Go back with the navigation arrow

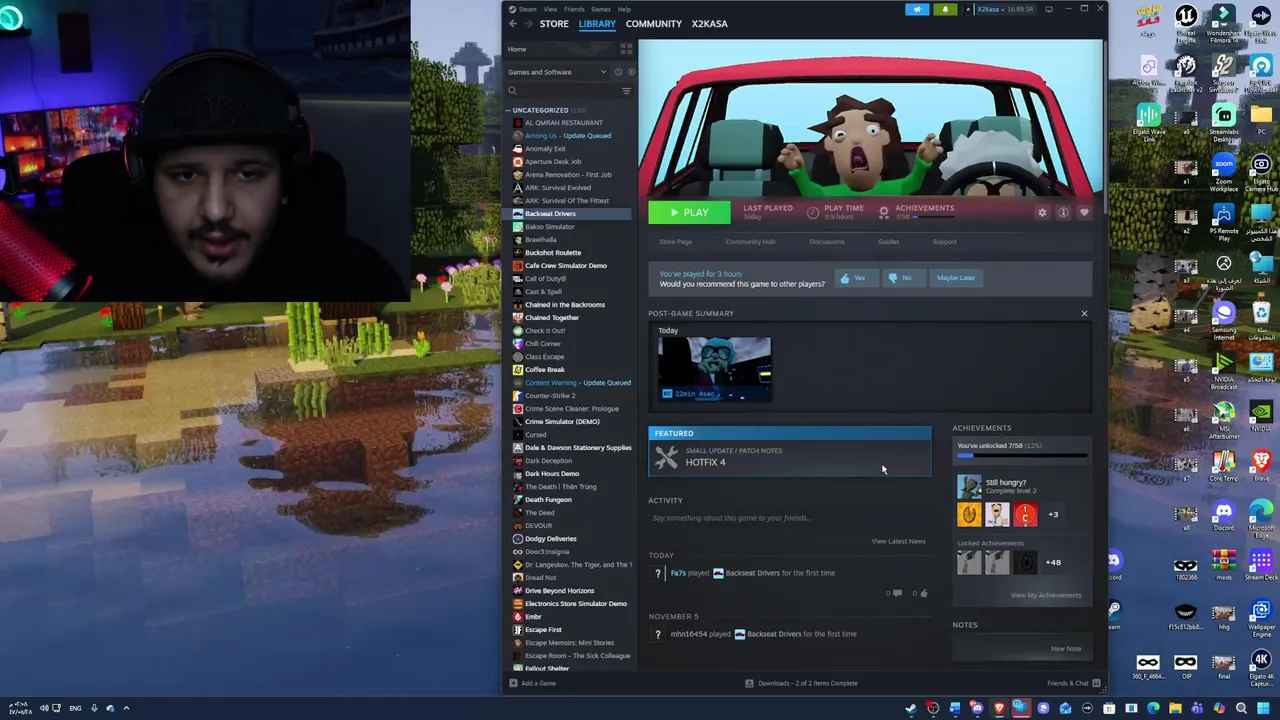(513, 23)
